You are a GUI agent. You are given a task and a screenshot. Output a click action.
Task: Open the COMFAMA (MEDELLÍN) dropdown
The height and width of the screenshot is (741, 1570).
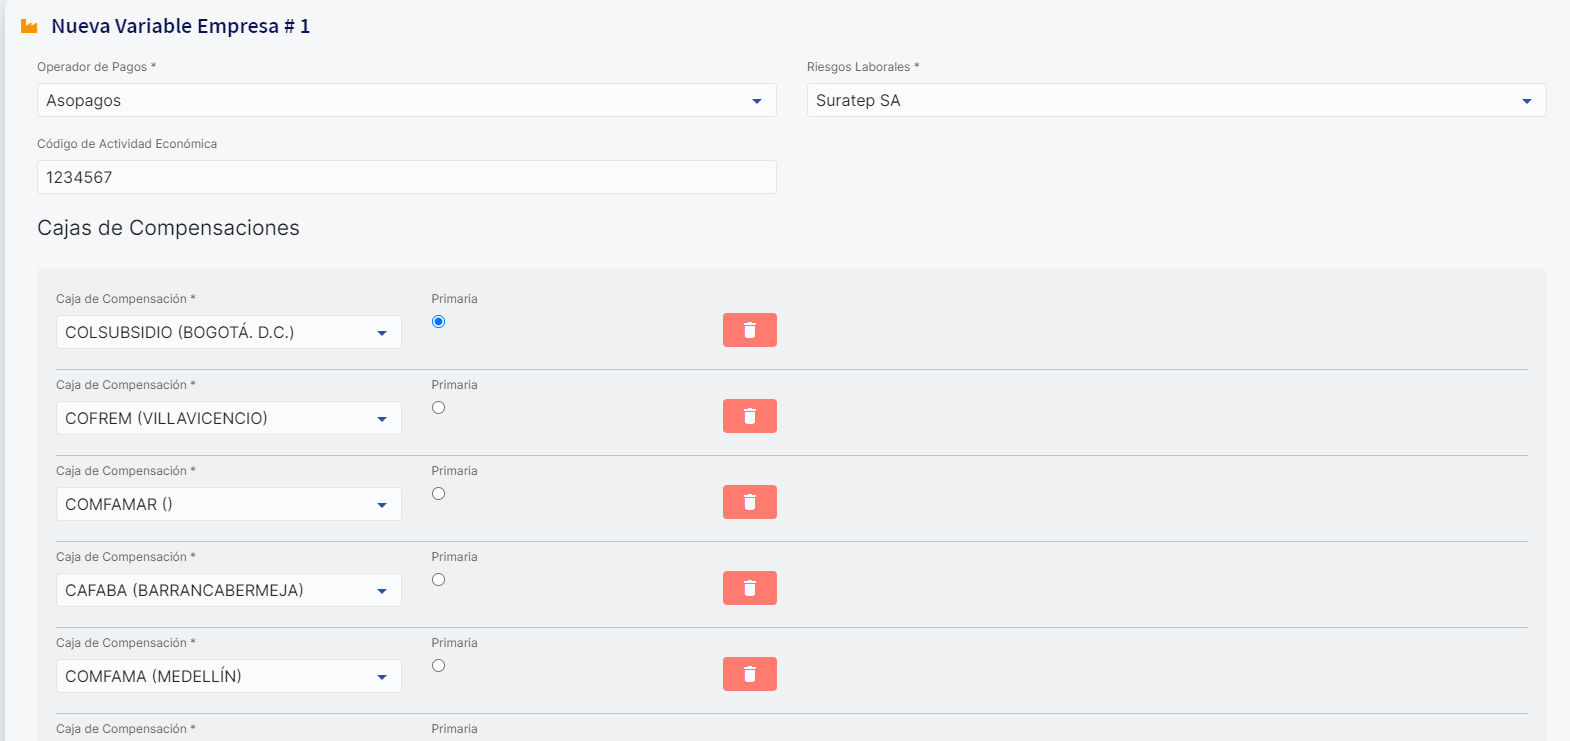(x=229, y=676)
